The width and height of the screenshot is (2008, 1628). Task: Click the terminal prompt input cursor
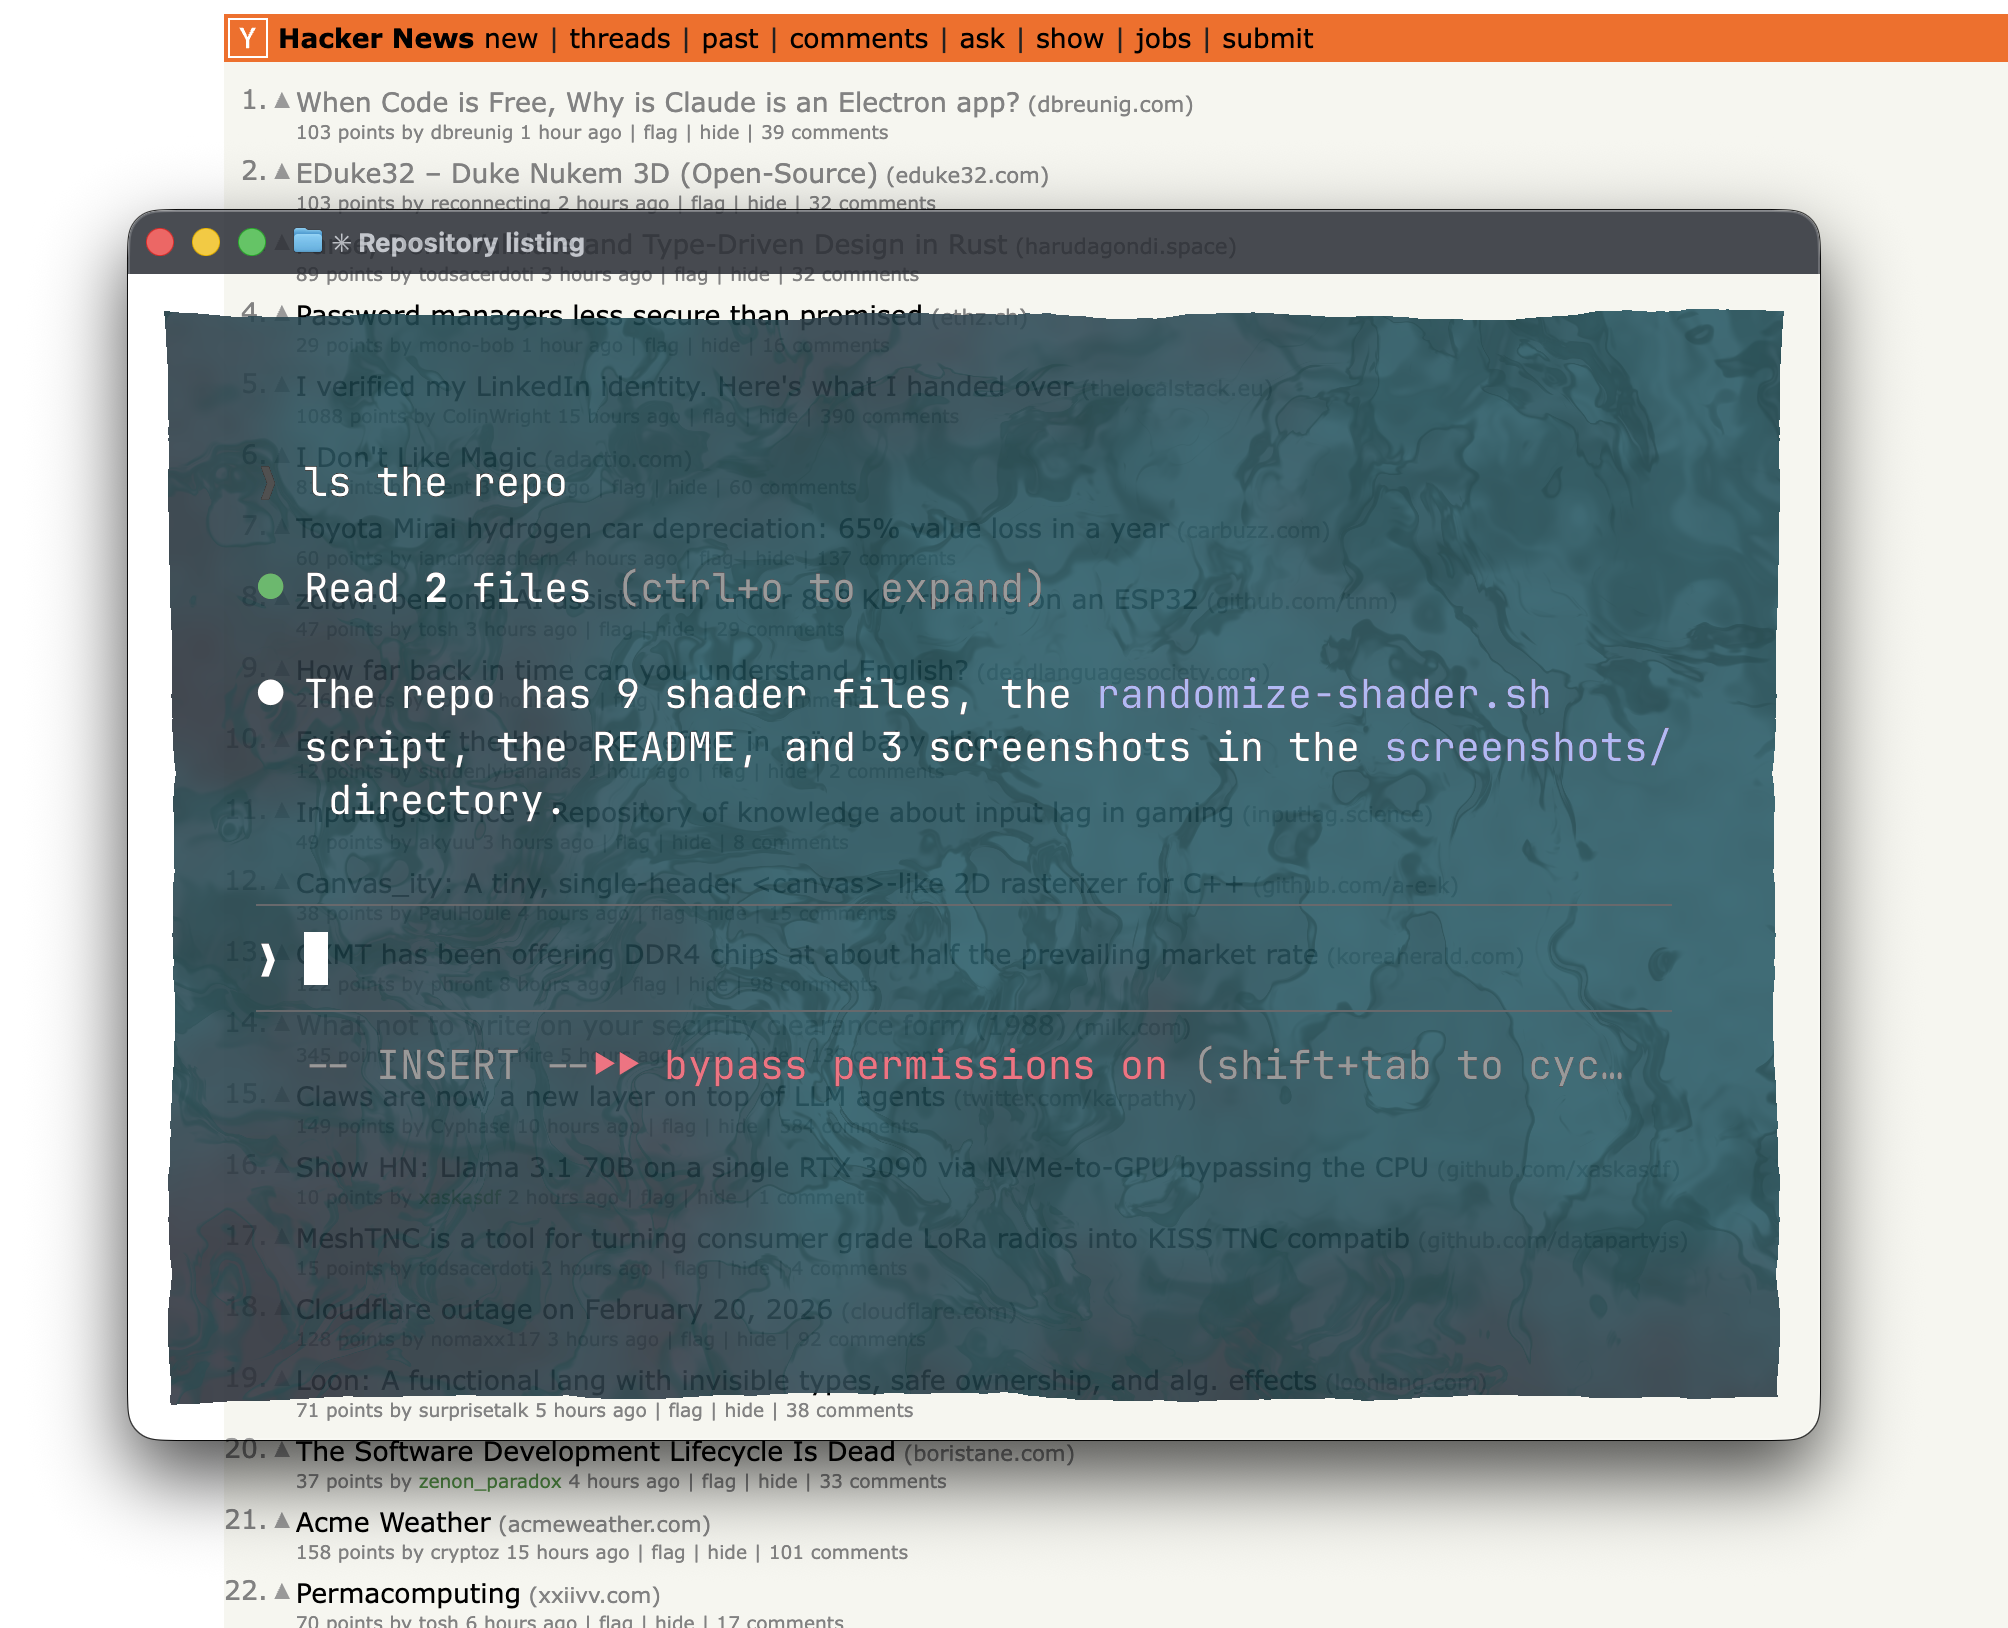pos(316,959)
